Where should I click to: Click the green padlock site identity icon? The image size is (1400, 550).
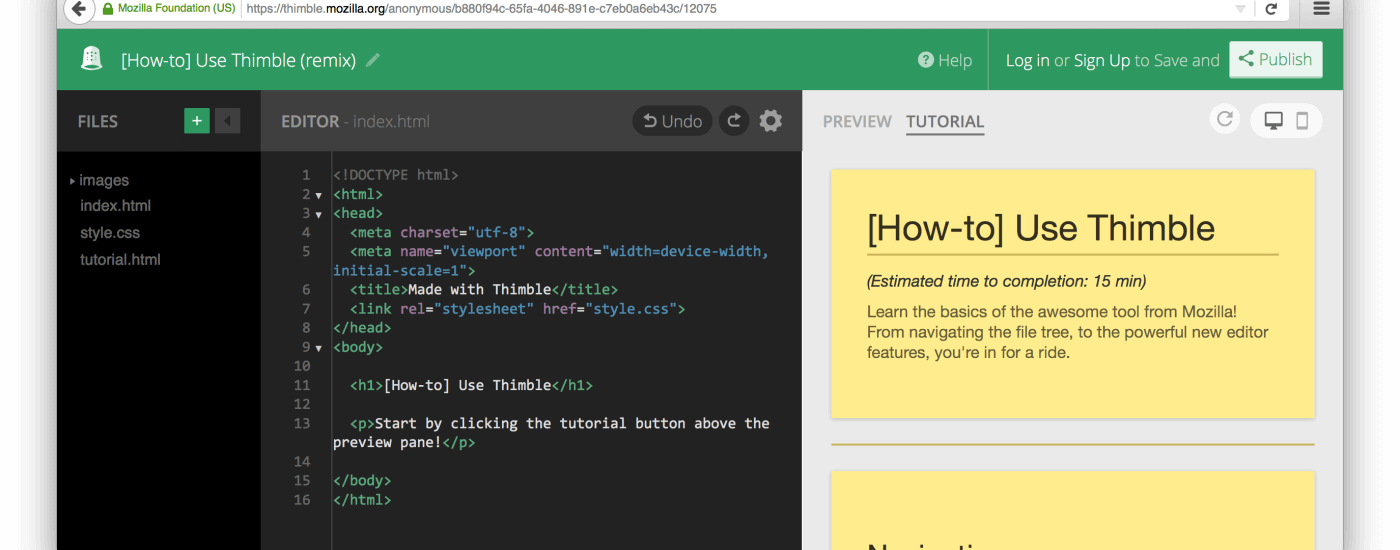coord(107,9)
